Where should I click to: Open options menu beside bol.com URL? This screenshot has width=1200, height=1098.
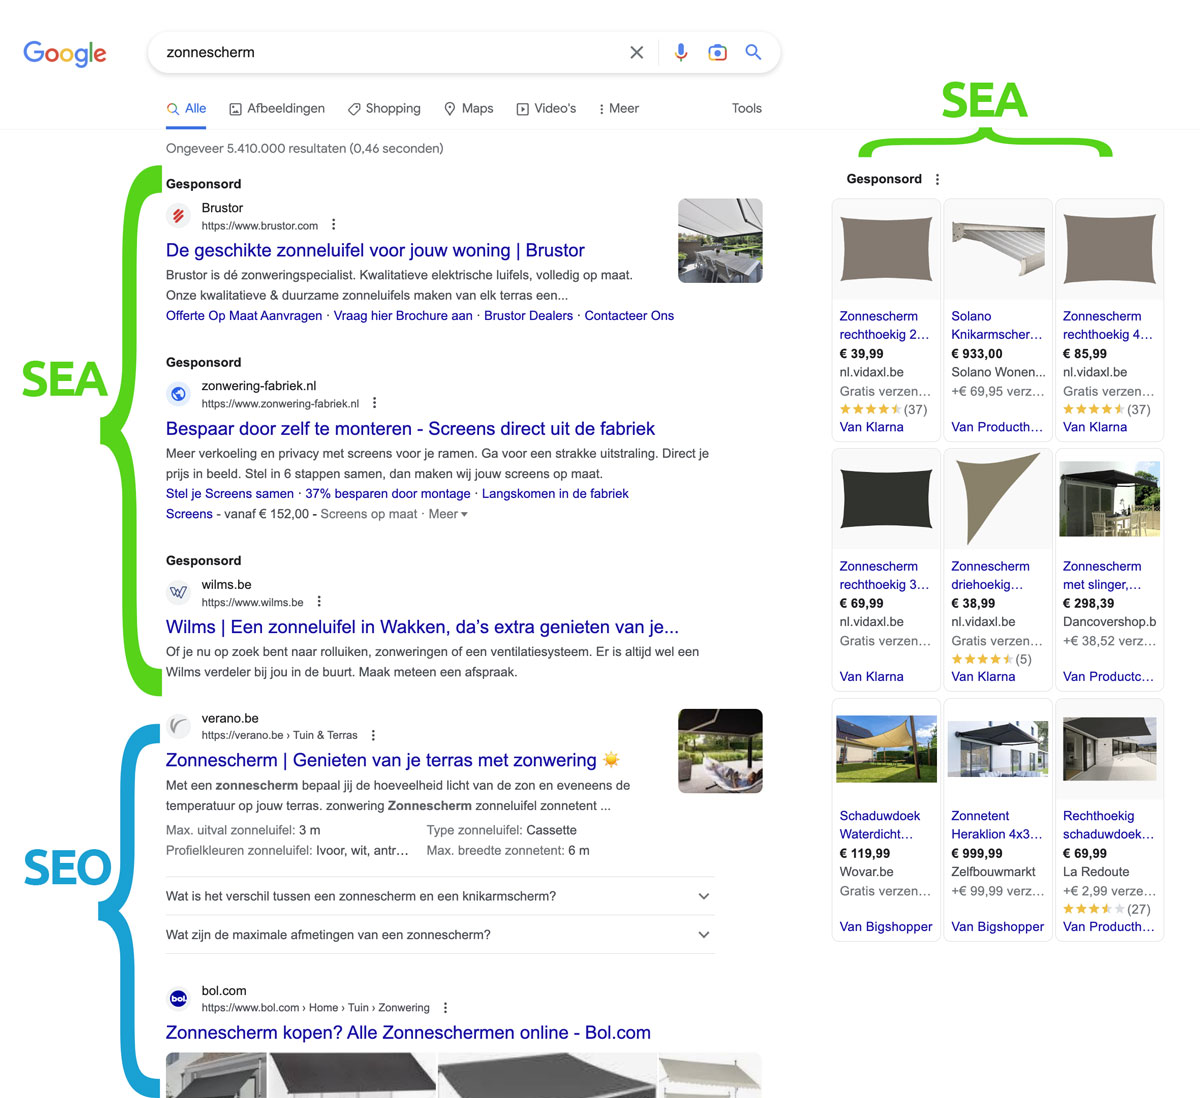tap(445, 1008)
